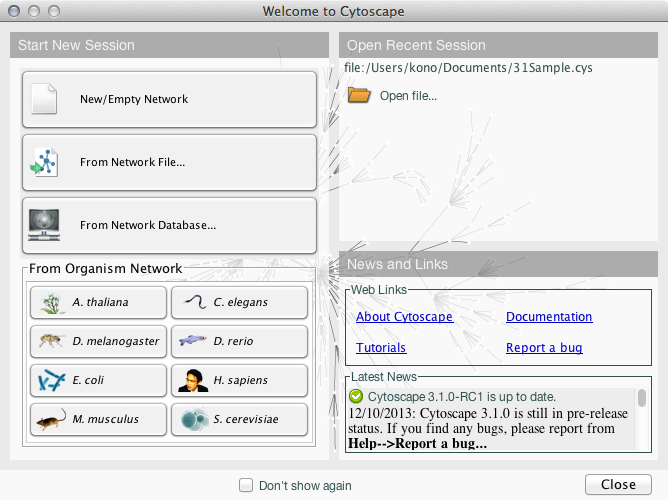Choose the M. musculus mouse icon
Viewport: 668px width, 500px height.
coord(48,419)
